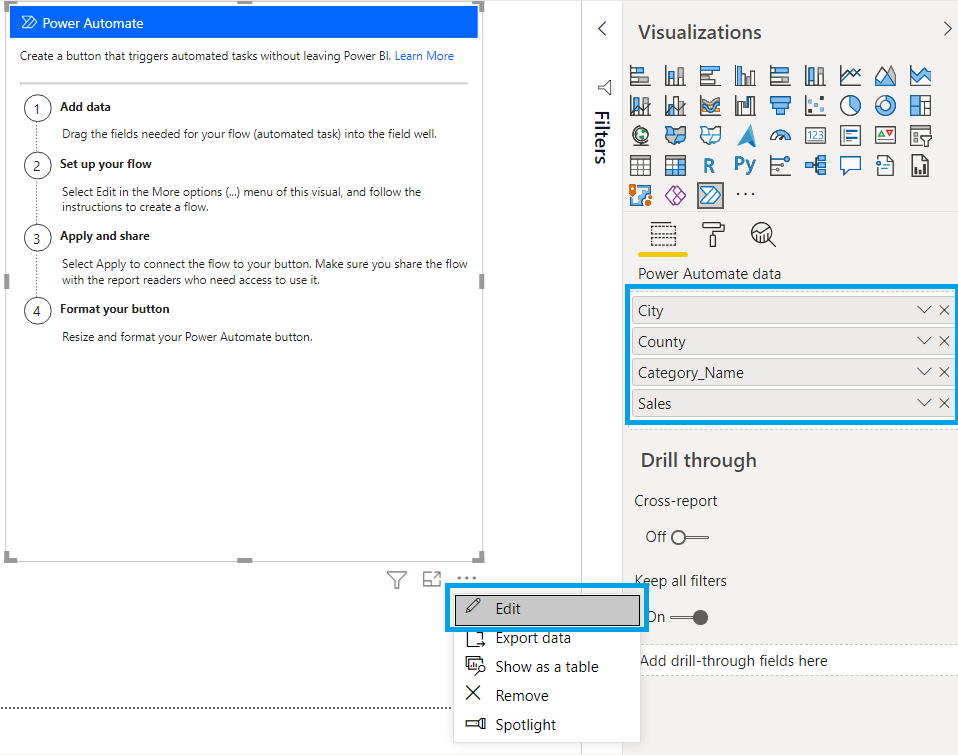Screen dimensions: 958x755
Task: Select the filled map visual
Action: (x=675, y=135)
